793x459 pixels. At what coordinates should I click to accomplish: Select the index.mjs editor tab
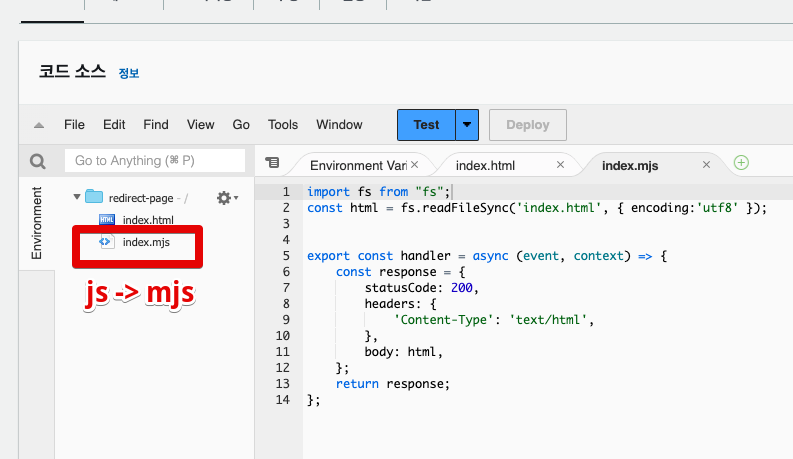click(630, 165)
